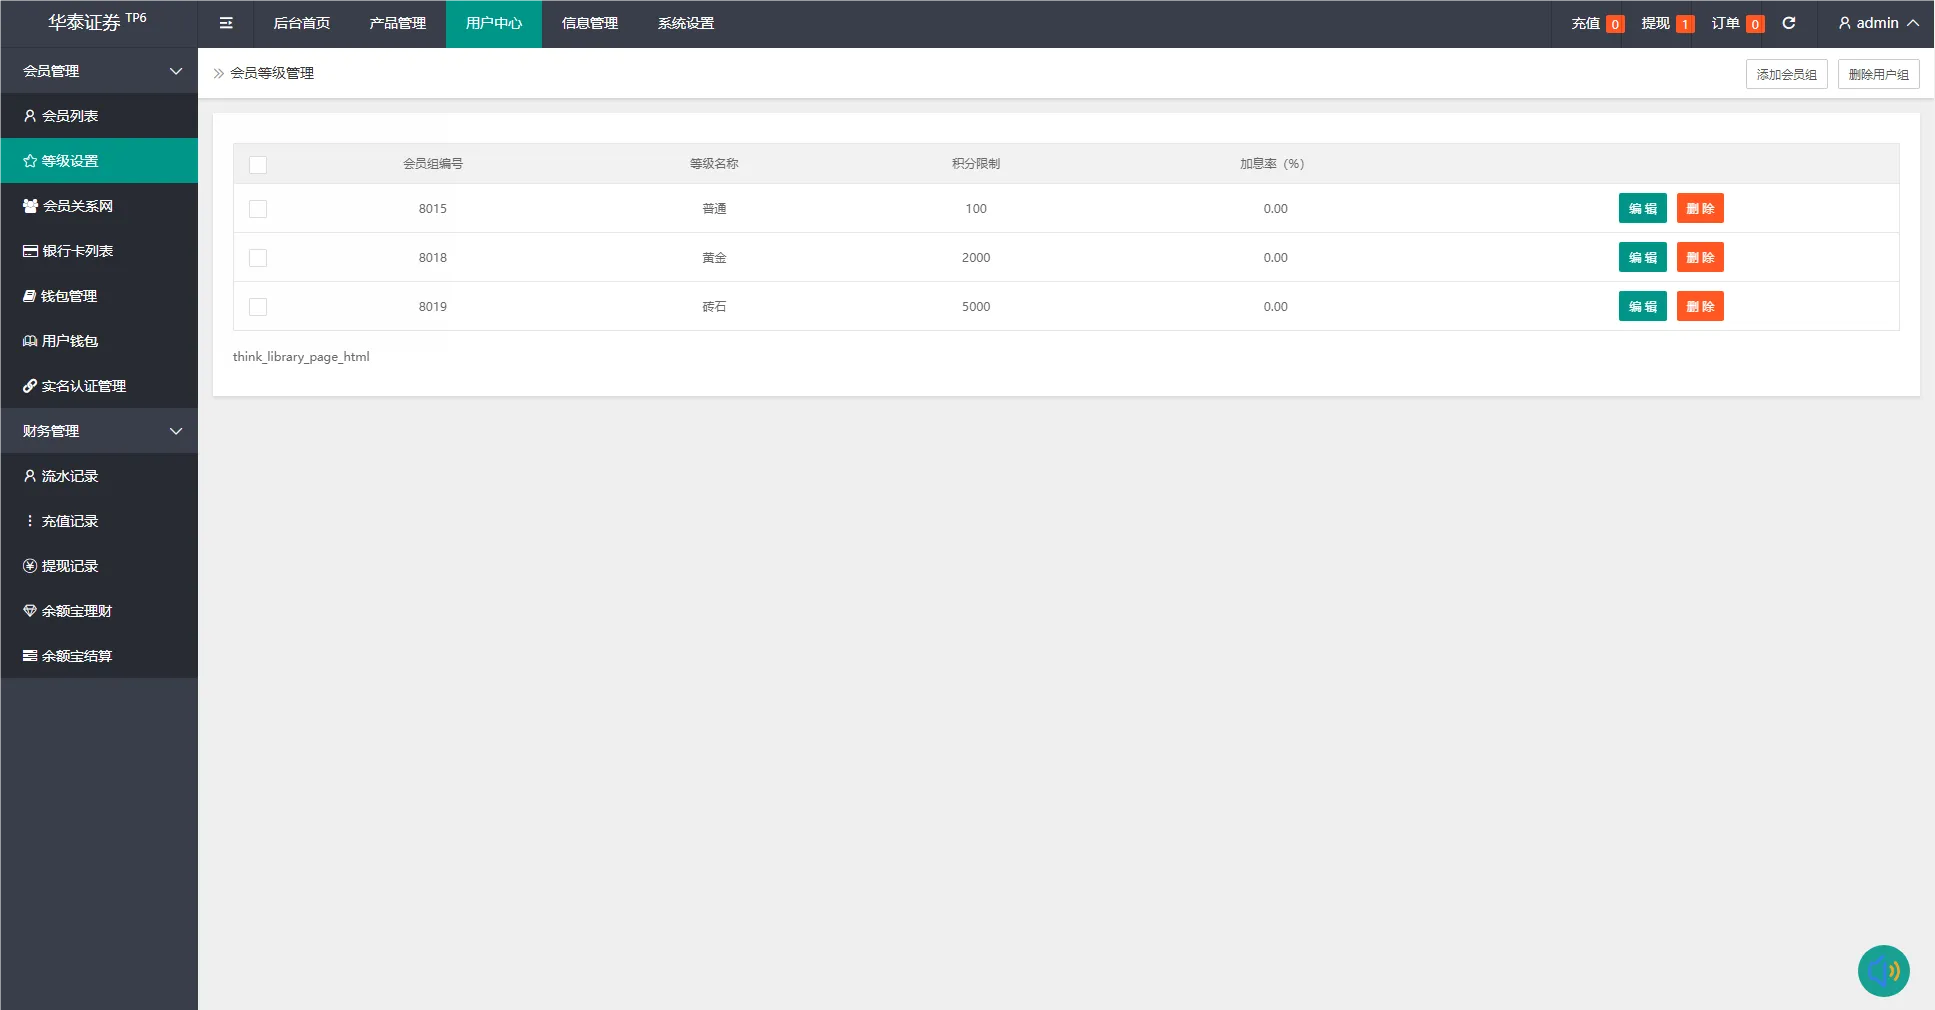The image size is (1935, 1010).
Task: Click the 实名认证管理 link icon
Action: click(30, 386)
